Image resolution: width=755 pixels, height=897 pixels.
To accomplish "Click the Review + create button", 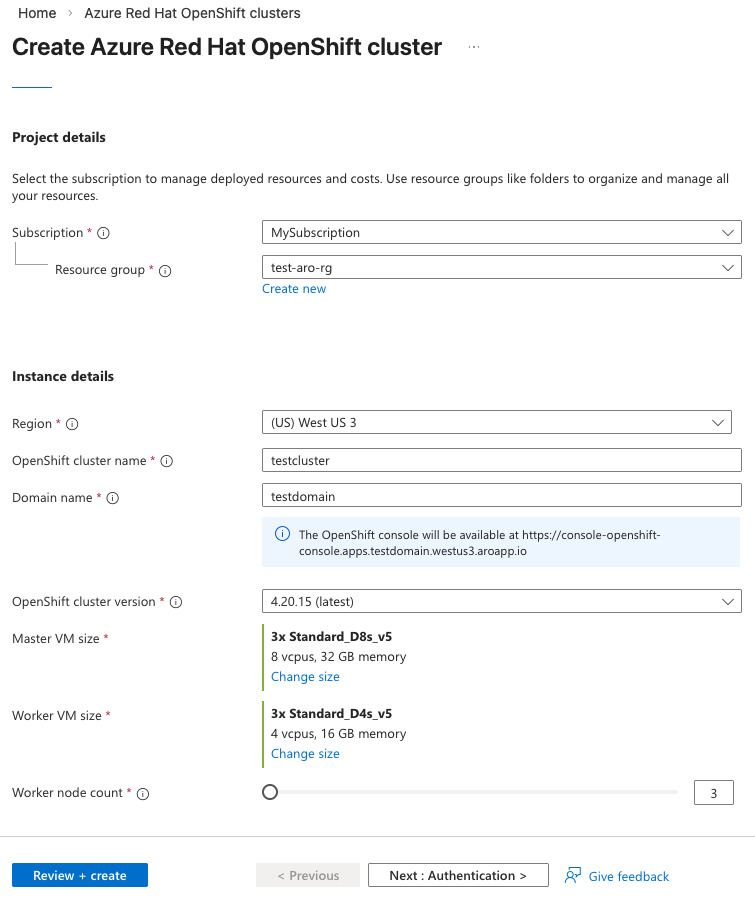I will pos(80,875).
